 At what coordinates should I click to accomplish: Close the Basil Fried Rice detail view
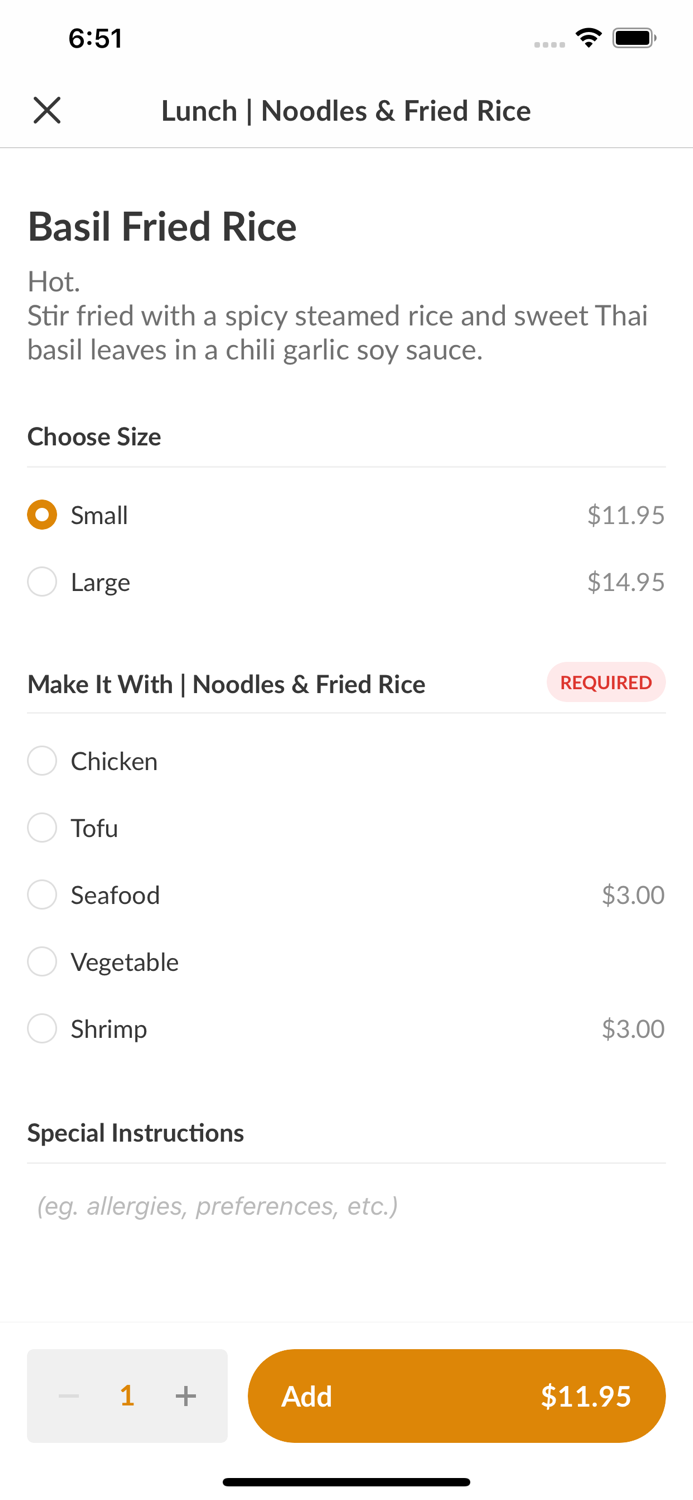tap(47, 110)
